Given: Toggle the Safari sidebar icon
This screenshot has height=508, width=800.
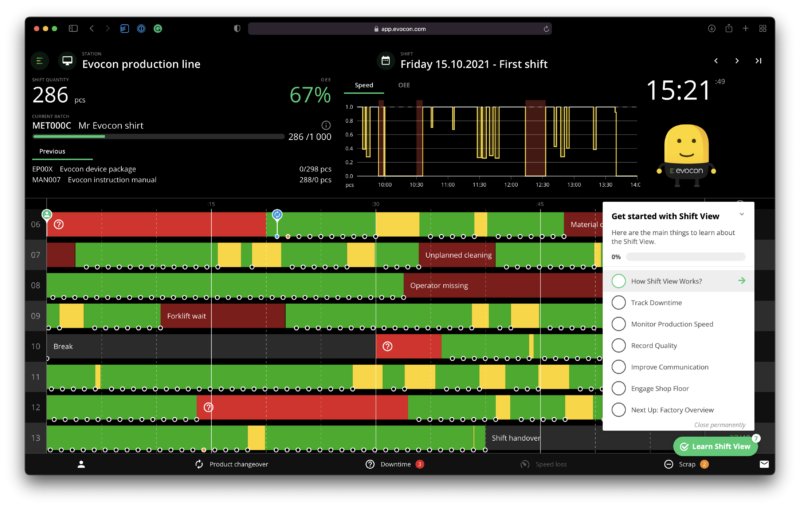Looking at the screenshot, I should click(x=73, y=29).
